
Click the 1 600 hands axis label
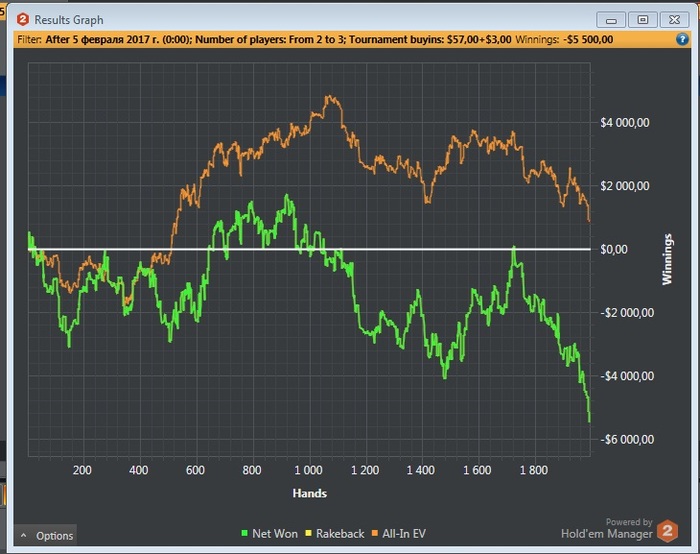[477, 470]
